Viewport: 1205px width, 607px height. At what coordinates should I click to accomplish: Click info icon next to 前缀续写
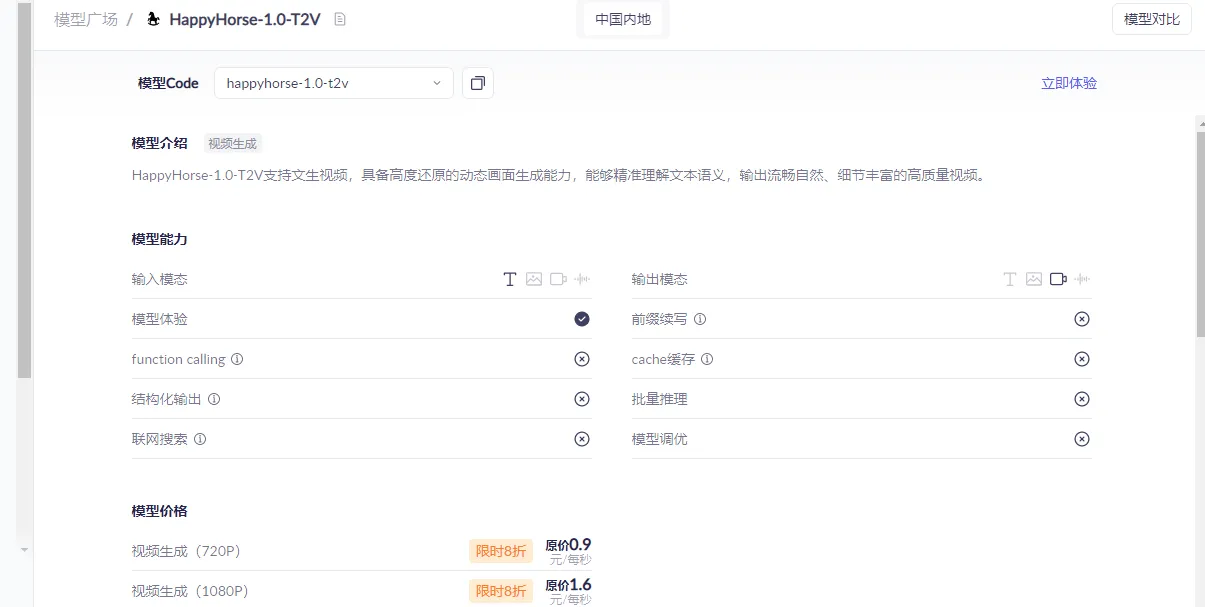point(700,319)
